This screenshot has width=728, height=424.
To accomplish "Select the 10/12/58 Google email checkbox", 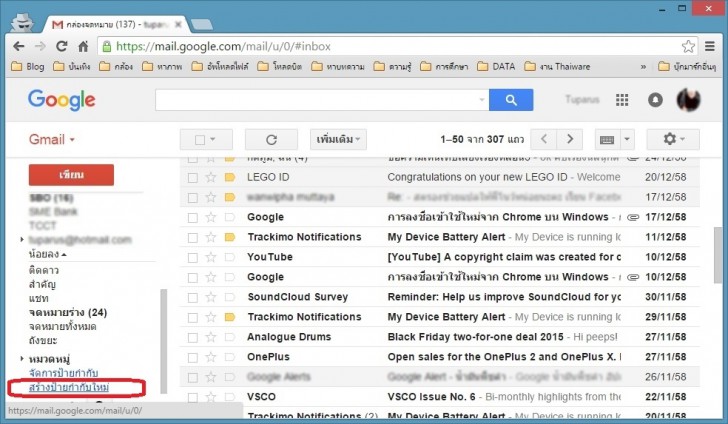I will point(193,277).
